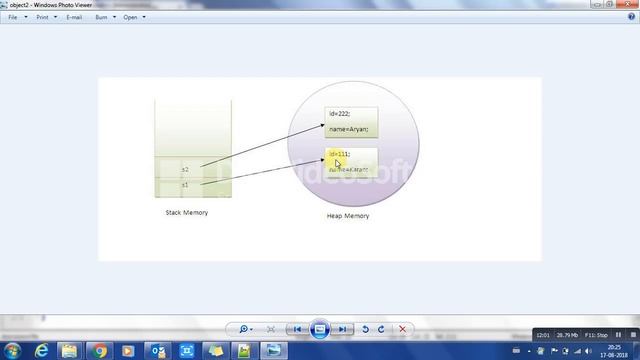Image resolution: width=640 pixels, height=360 pixels.
Task: Show hidden system tray icons
Action: 529,351
